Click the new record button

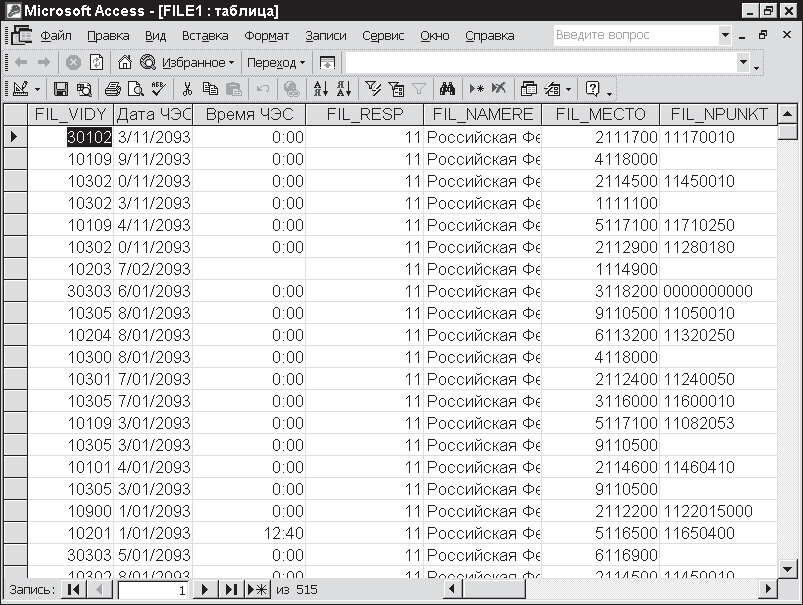point(257,590)
